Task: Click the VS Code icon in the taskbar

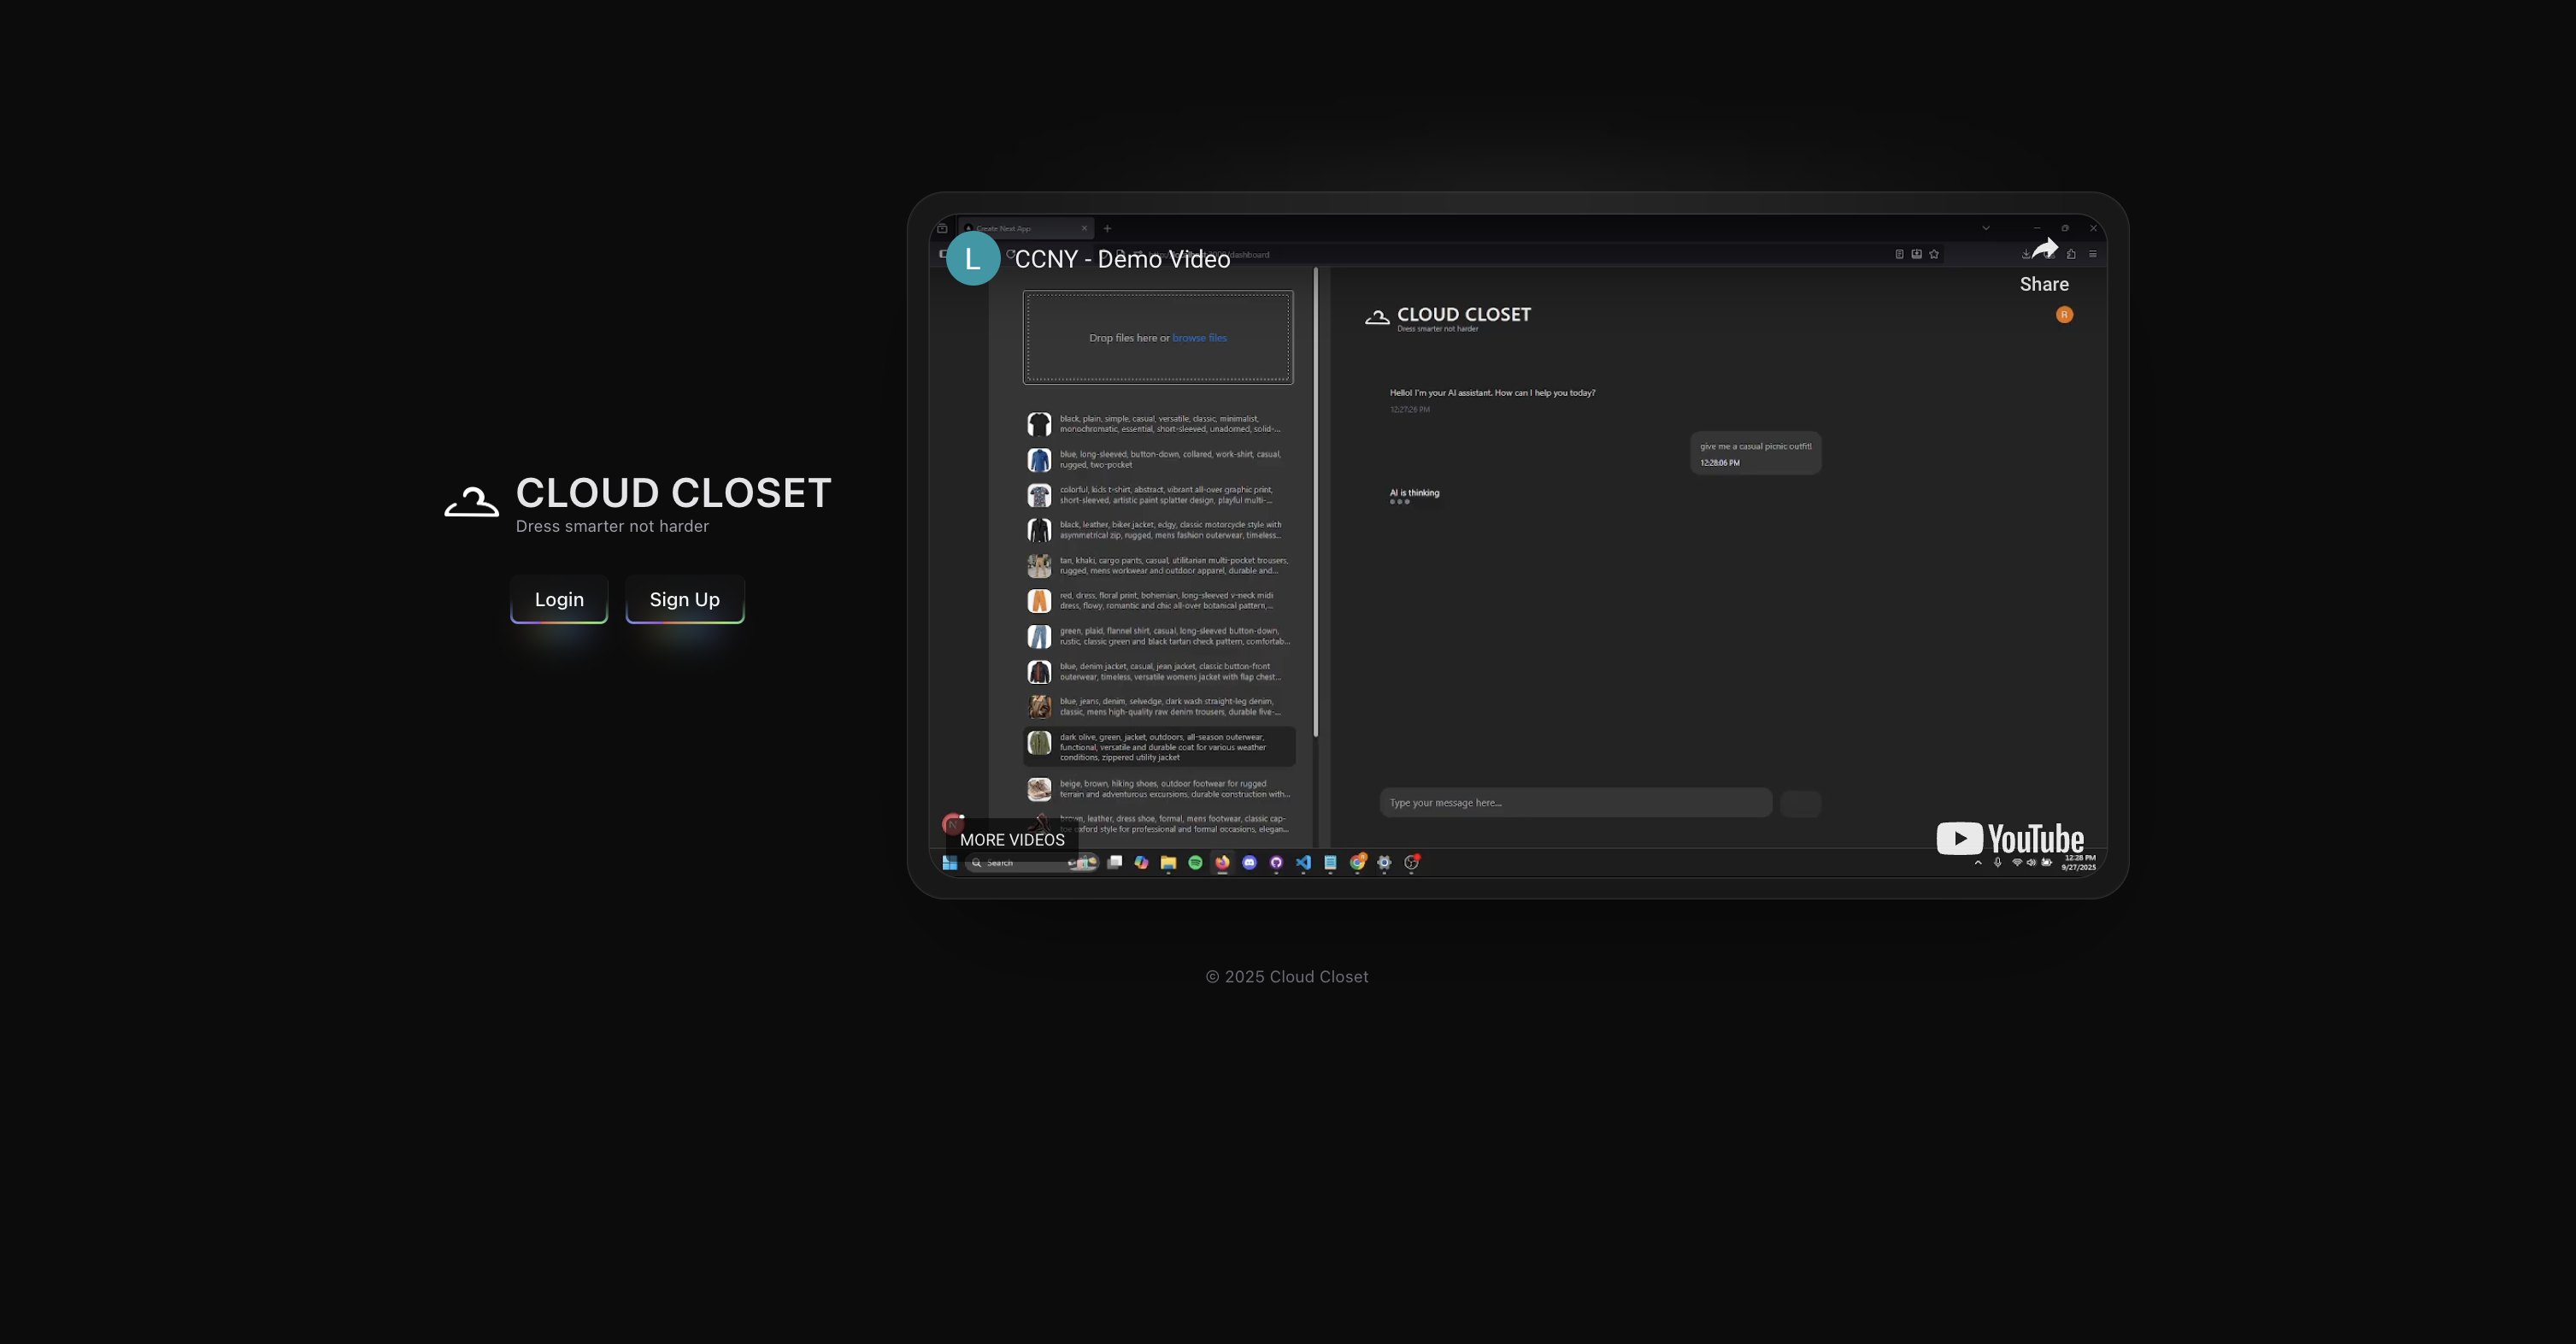Action: coord(1303,862)
